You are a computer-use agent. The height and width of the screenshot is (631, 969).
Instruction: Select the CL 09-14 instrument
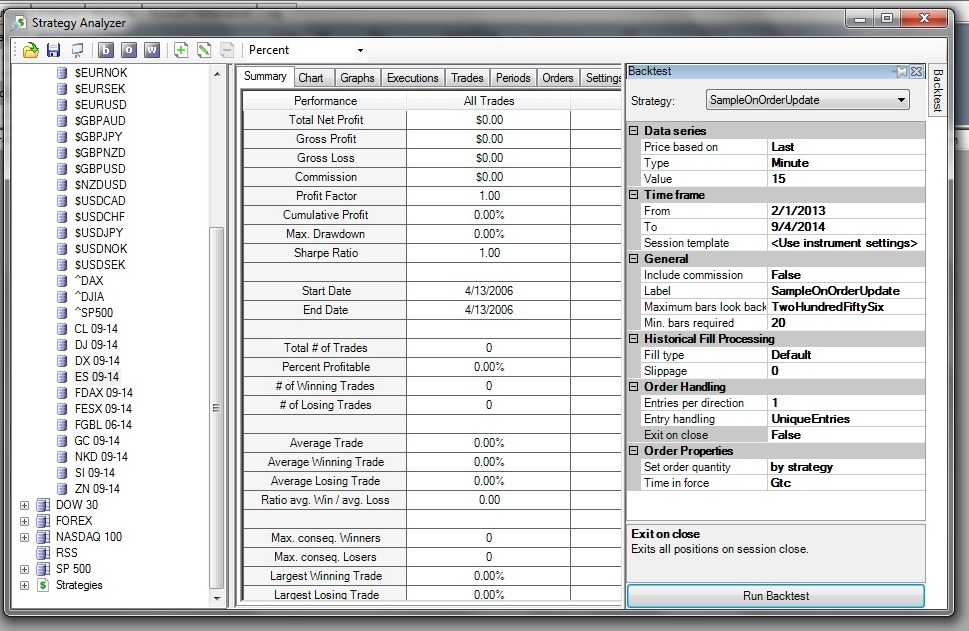[96, 329]
